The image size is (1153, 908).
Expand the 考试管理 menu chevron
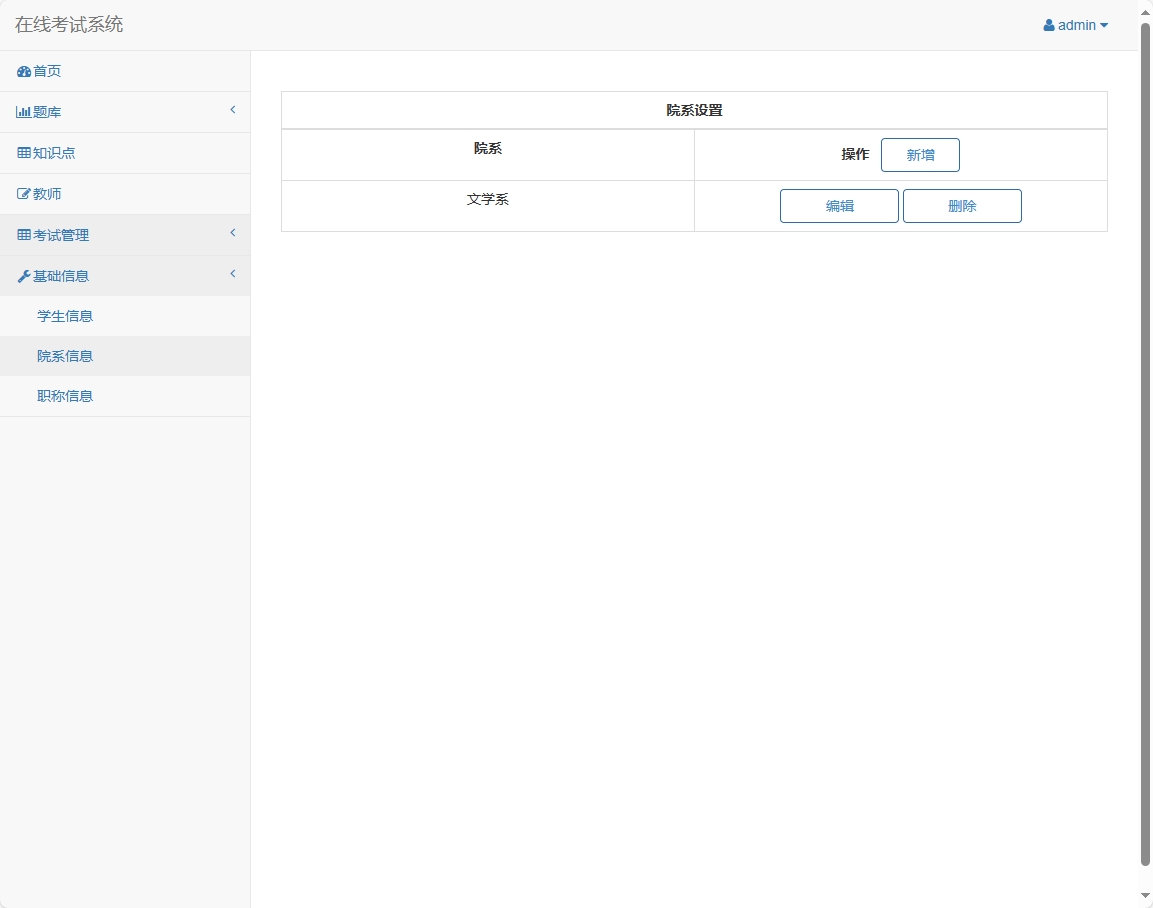(232, 233)
